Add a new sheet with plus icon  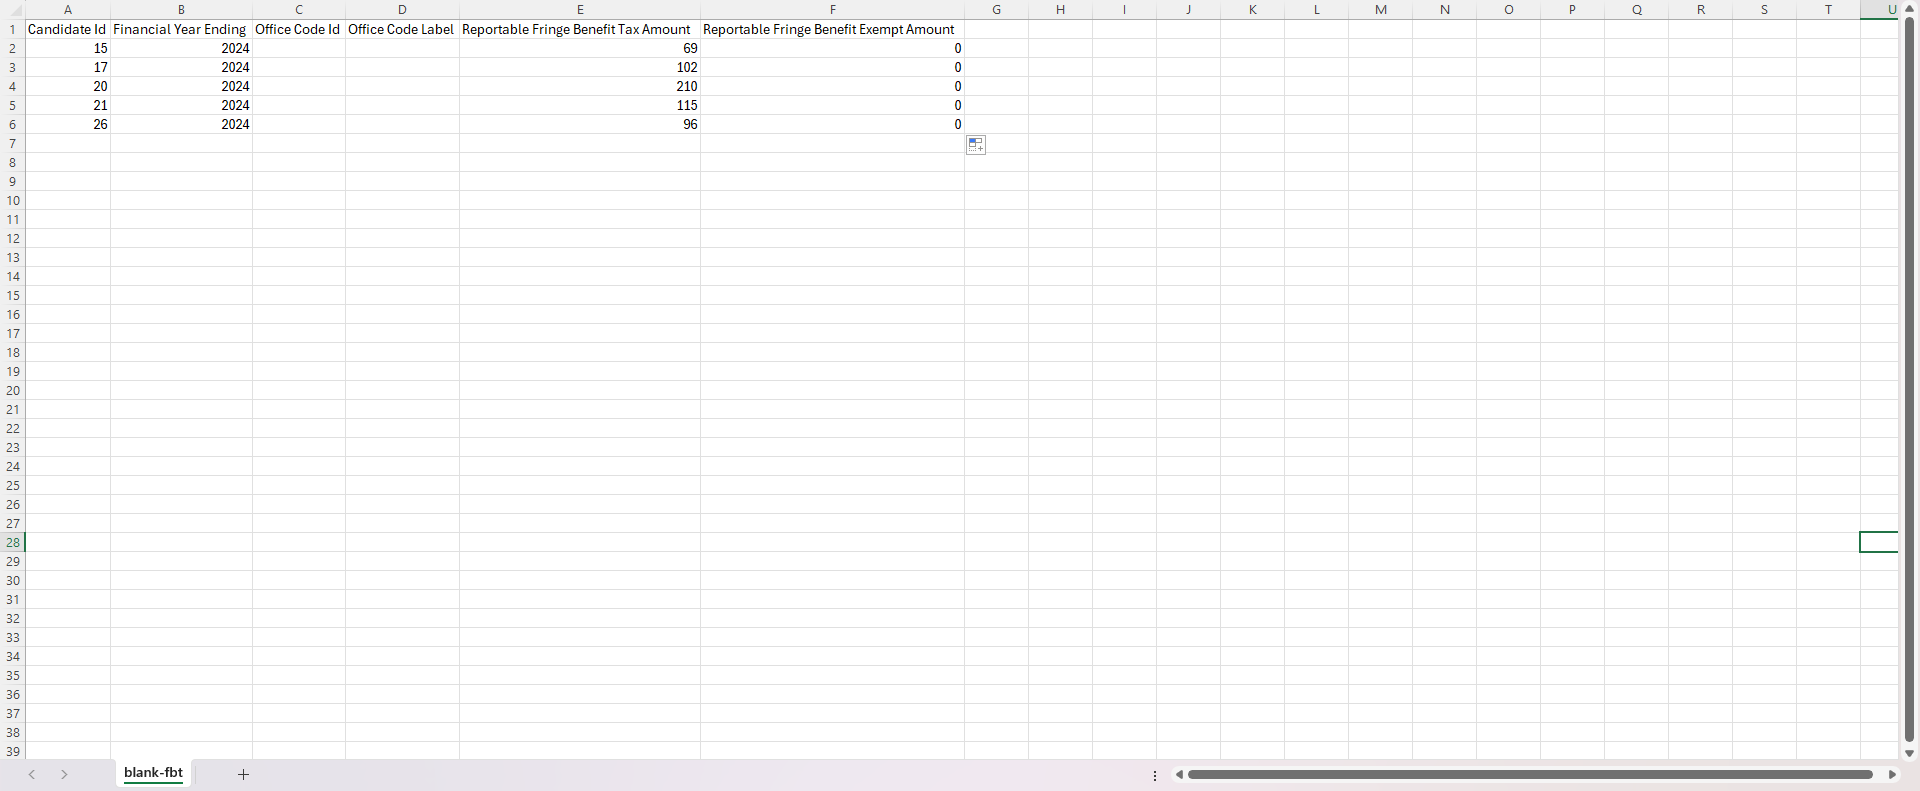(243, 774)
